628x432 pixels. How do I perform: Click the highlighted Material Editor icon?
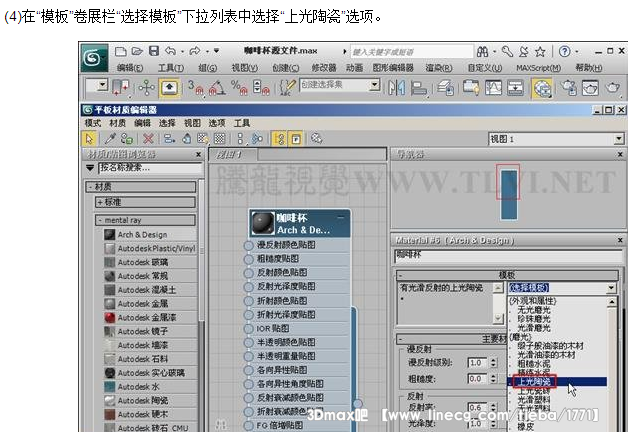click(x=541, y=88)
